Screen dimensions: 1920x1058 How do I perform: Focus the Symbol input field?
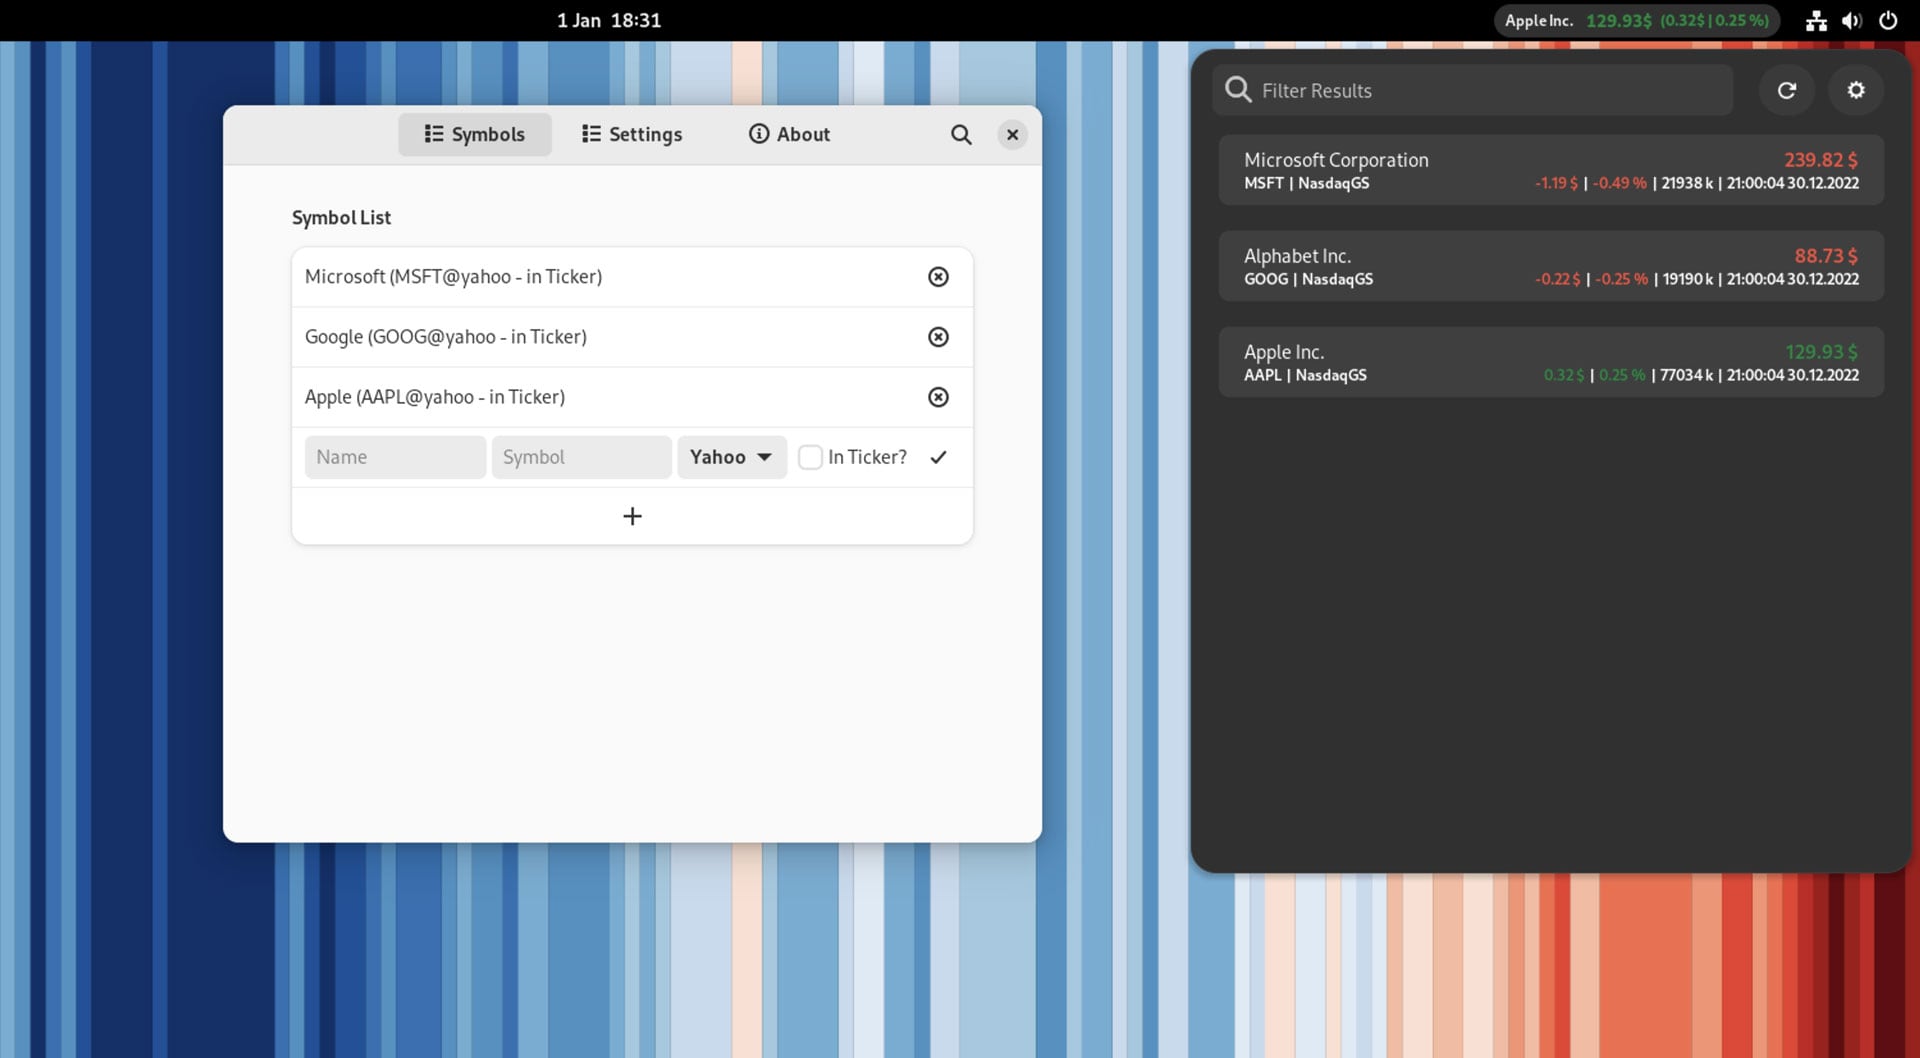pyautogui.click(x=581, y=457)
